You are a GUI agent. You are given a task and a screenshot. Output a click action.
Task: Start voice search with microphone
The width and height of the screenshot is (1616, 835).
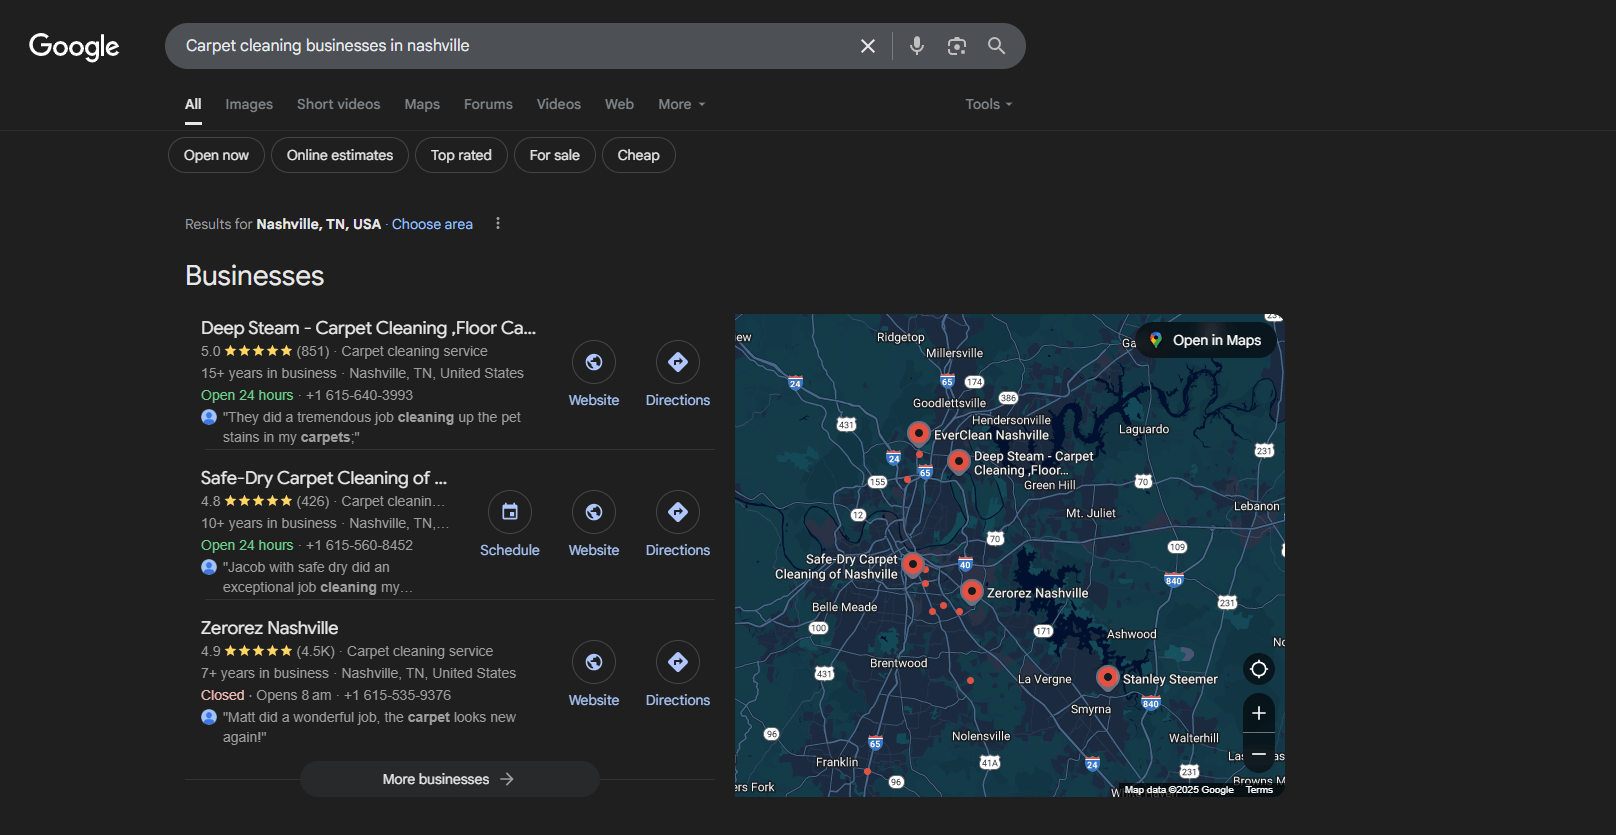(916, 46)
